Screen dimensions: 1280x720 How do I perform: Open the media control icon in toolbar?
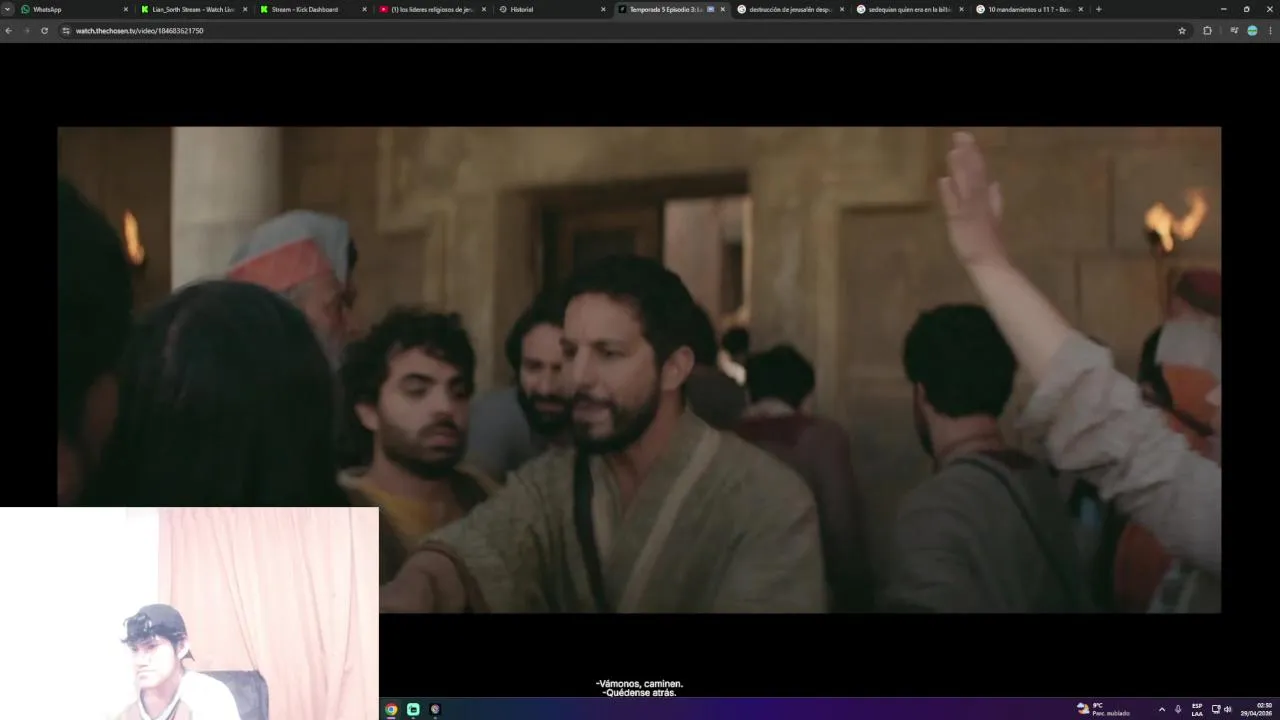1234,31
